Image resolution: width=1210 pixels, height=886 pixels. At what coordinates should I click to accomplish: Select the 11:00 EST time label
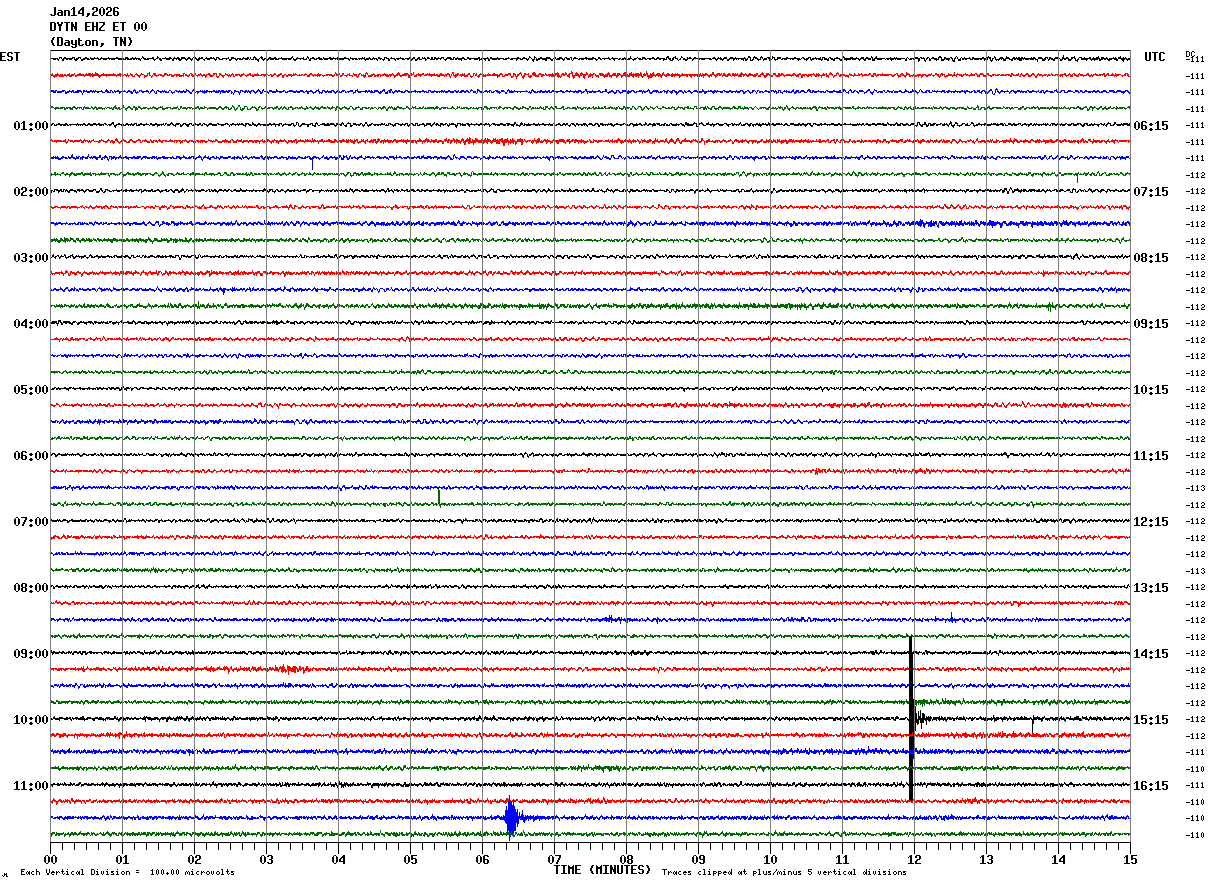coord(30,786)
